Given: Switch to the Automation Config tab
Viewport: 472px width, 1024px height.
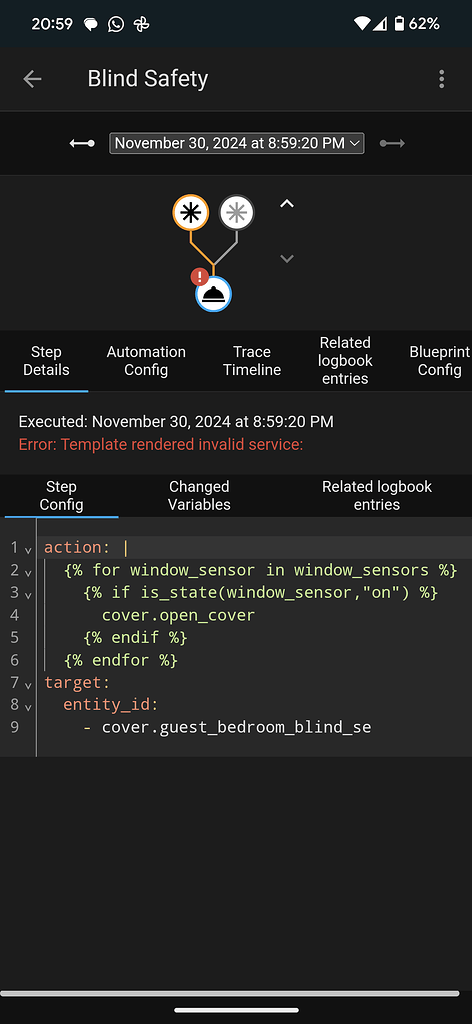Looking at the screenshot, I should [146, 360].
